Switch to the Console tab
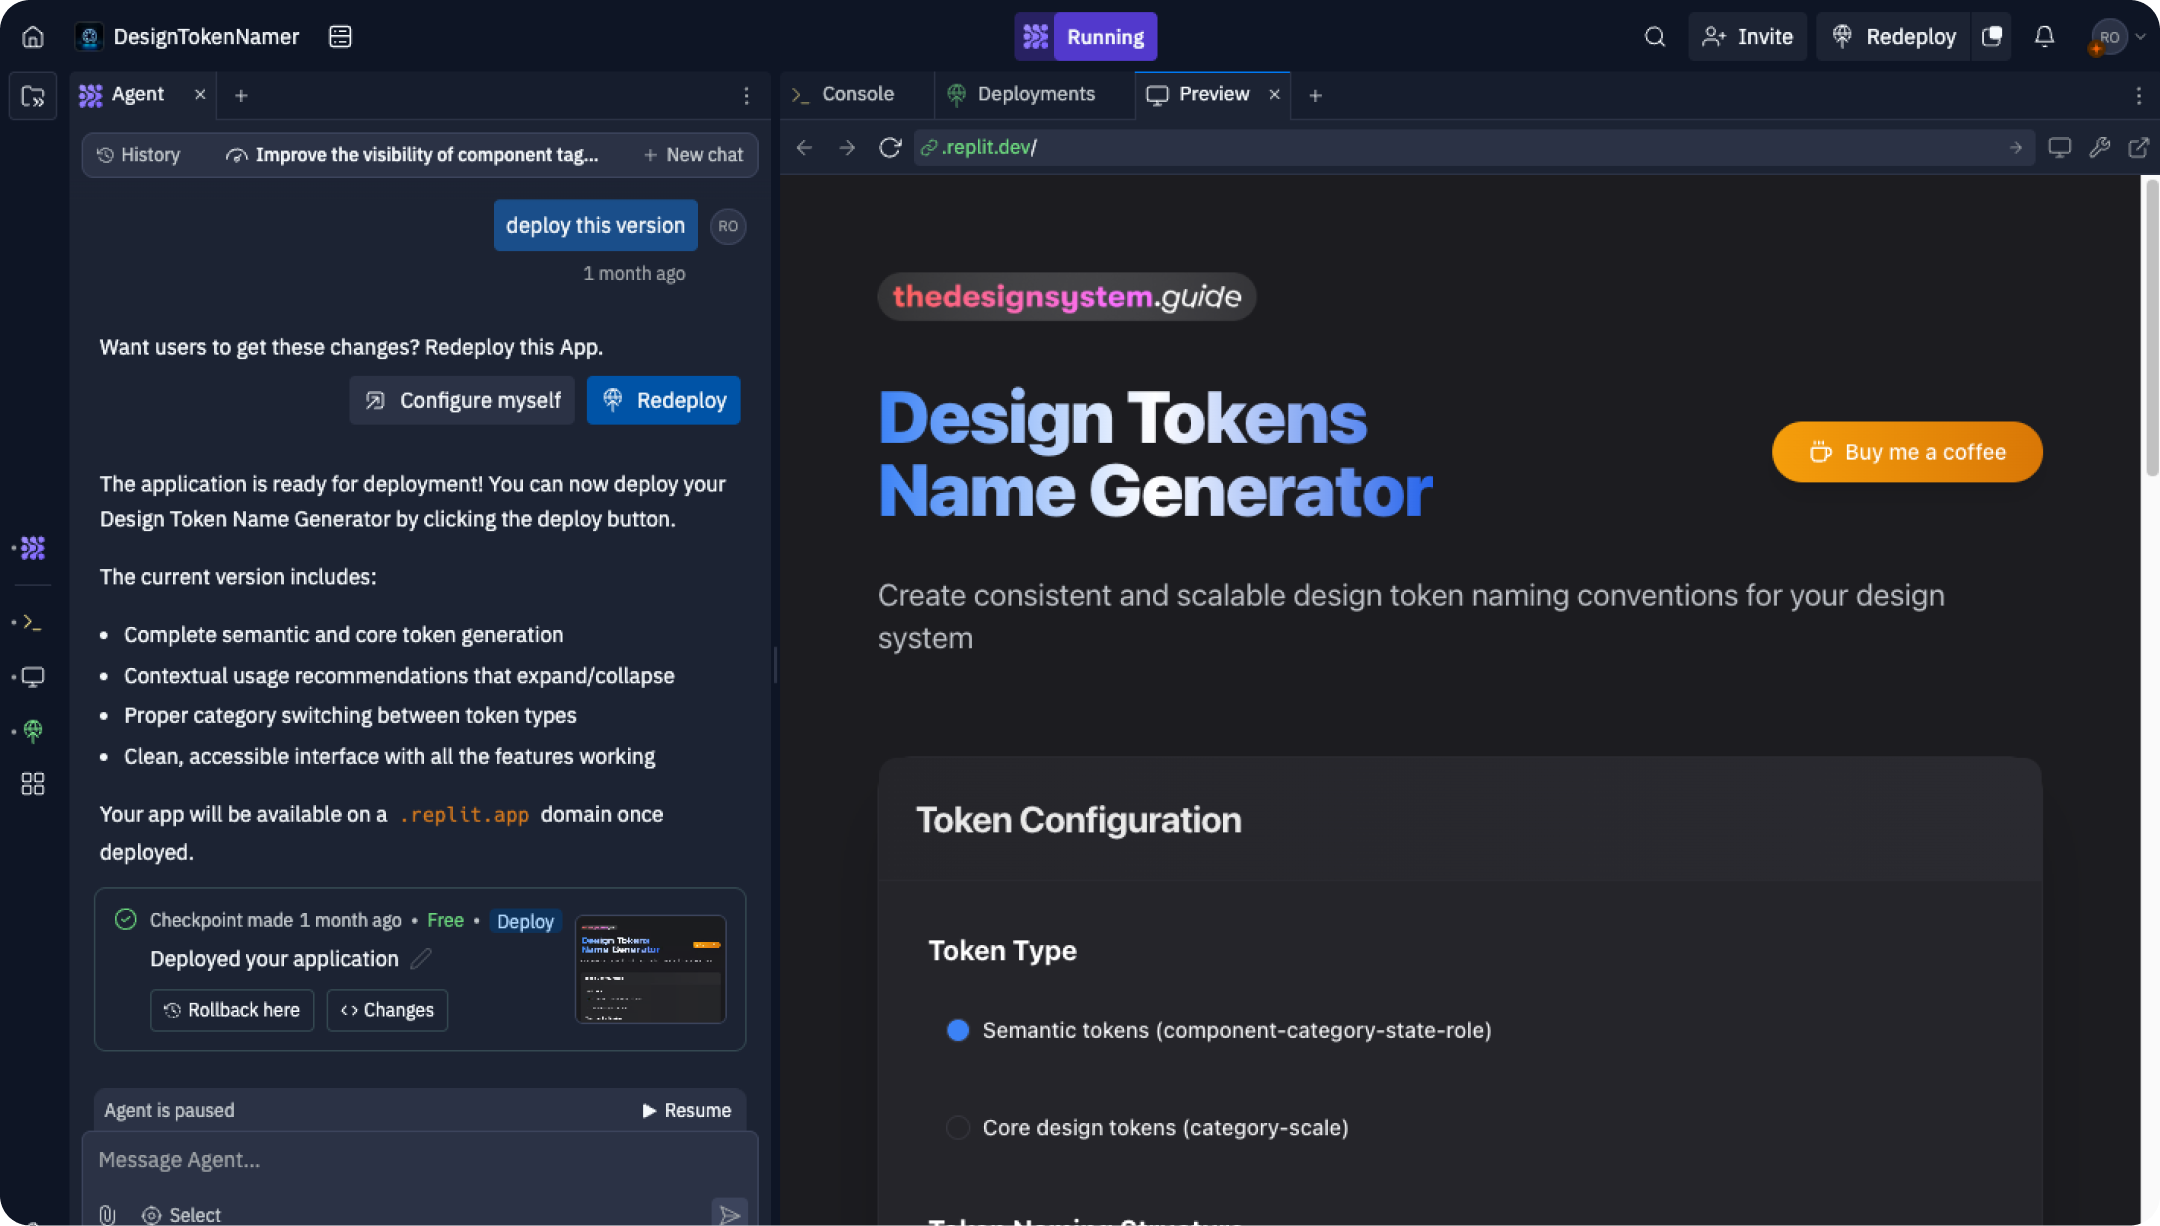Image resolution: width=2160 pixels, height=1226 pixels. click(856, 94)
